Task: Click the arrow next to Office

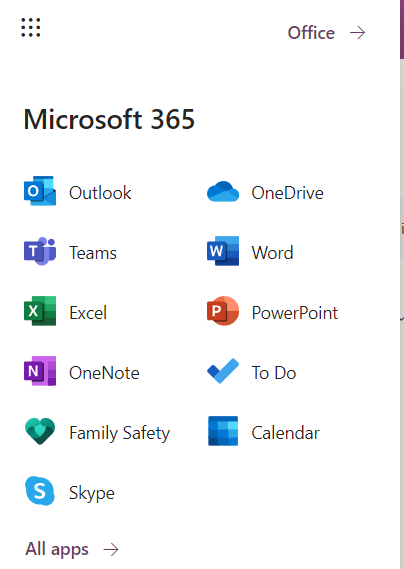Action: tap(358, 33)
